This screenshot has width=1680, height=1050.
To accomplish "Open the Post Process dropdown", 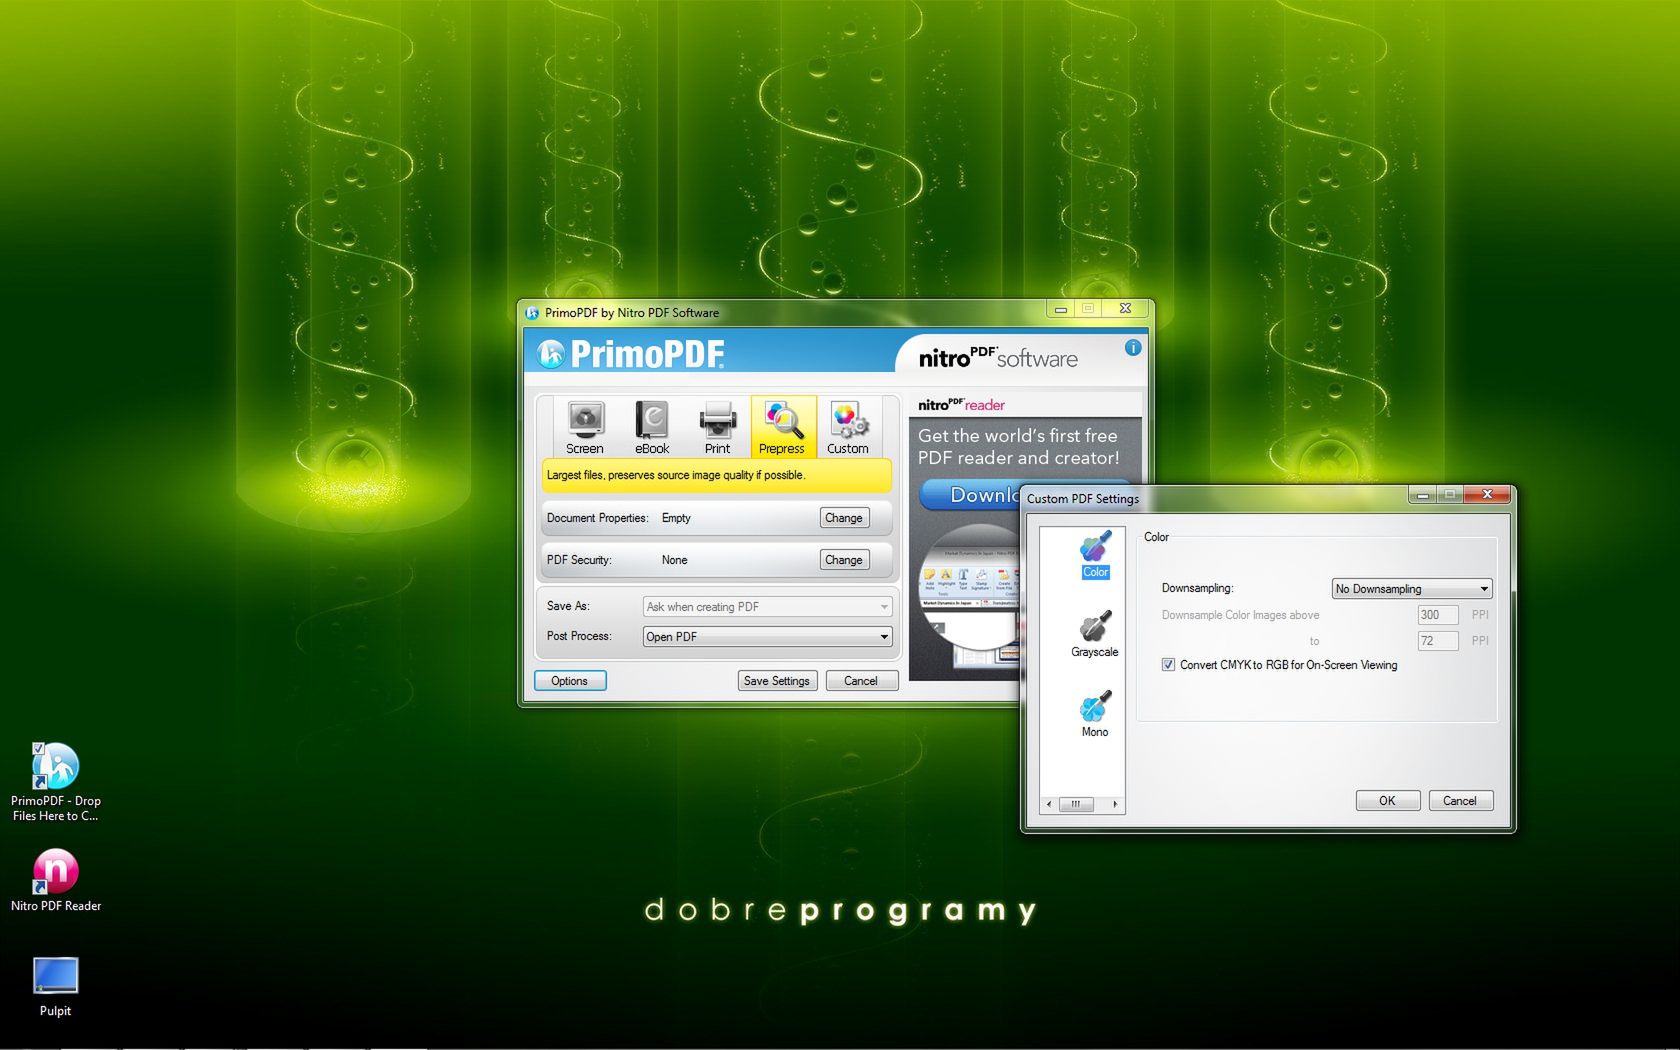I will pos(767,637).
